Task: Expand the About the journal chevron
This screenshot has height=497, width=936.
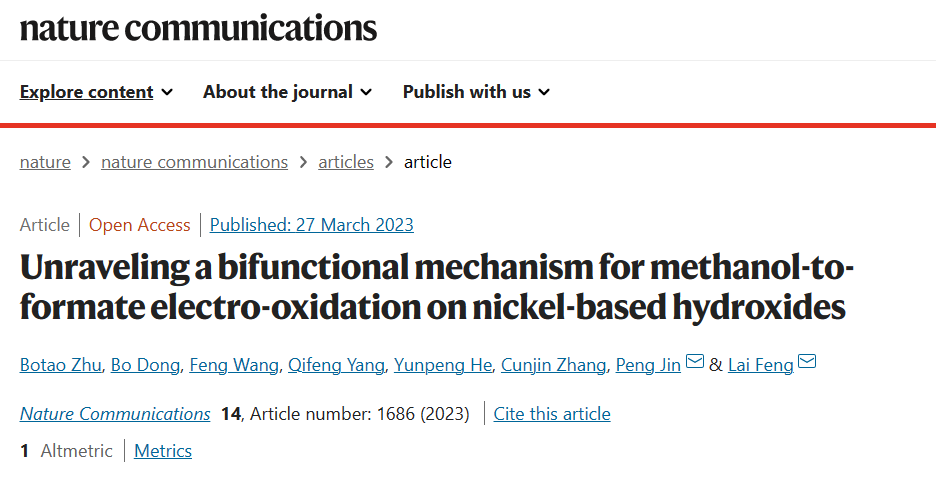Action: tap(367, 92)
